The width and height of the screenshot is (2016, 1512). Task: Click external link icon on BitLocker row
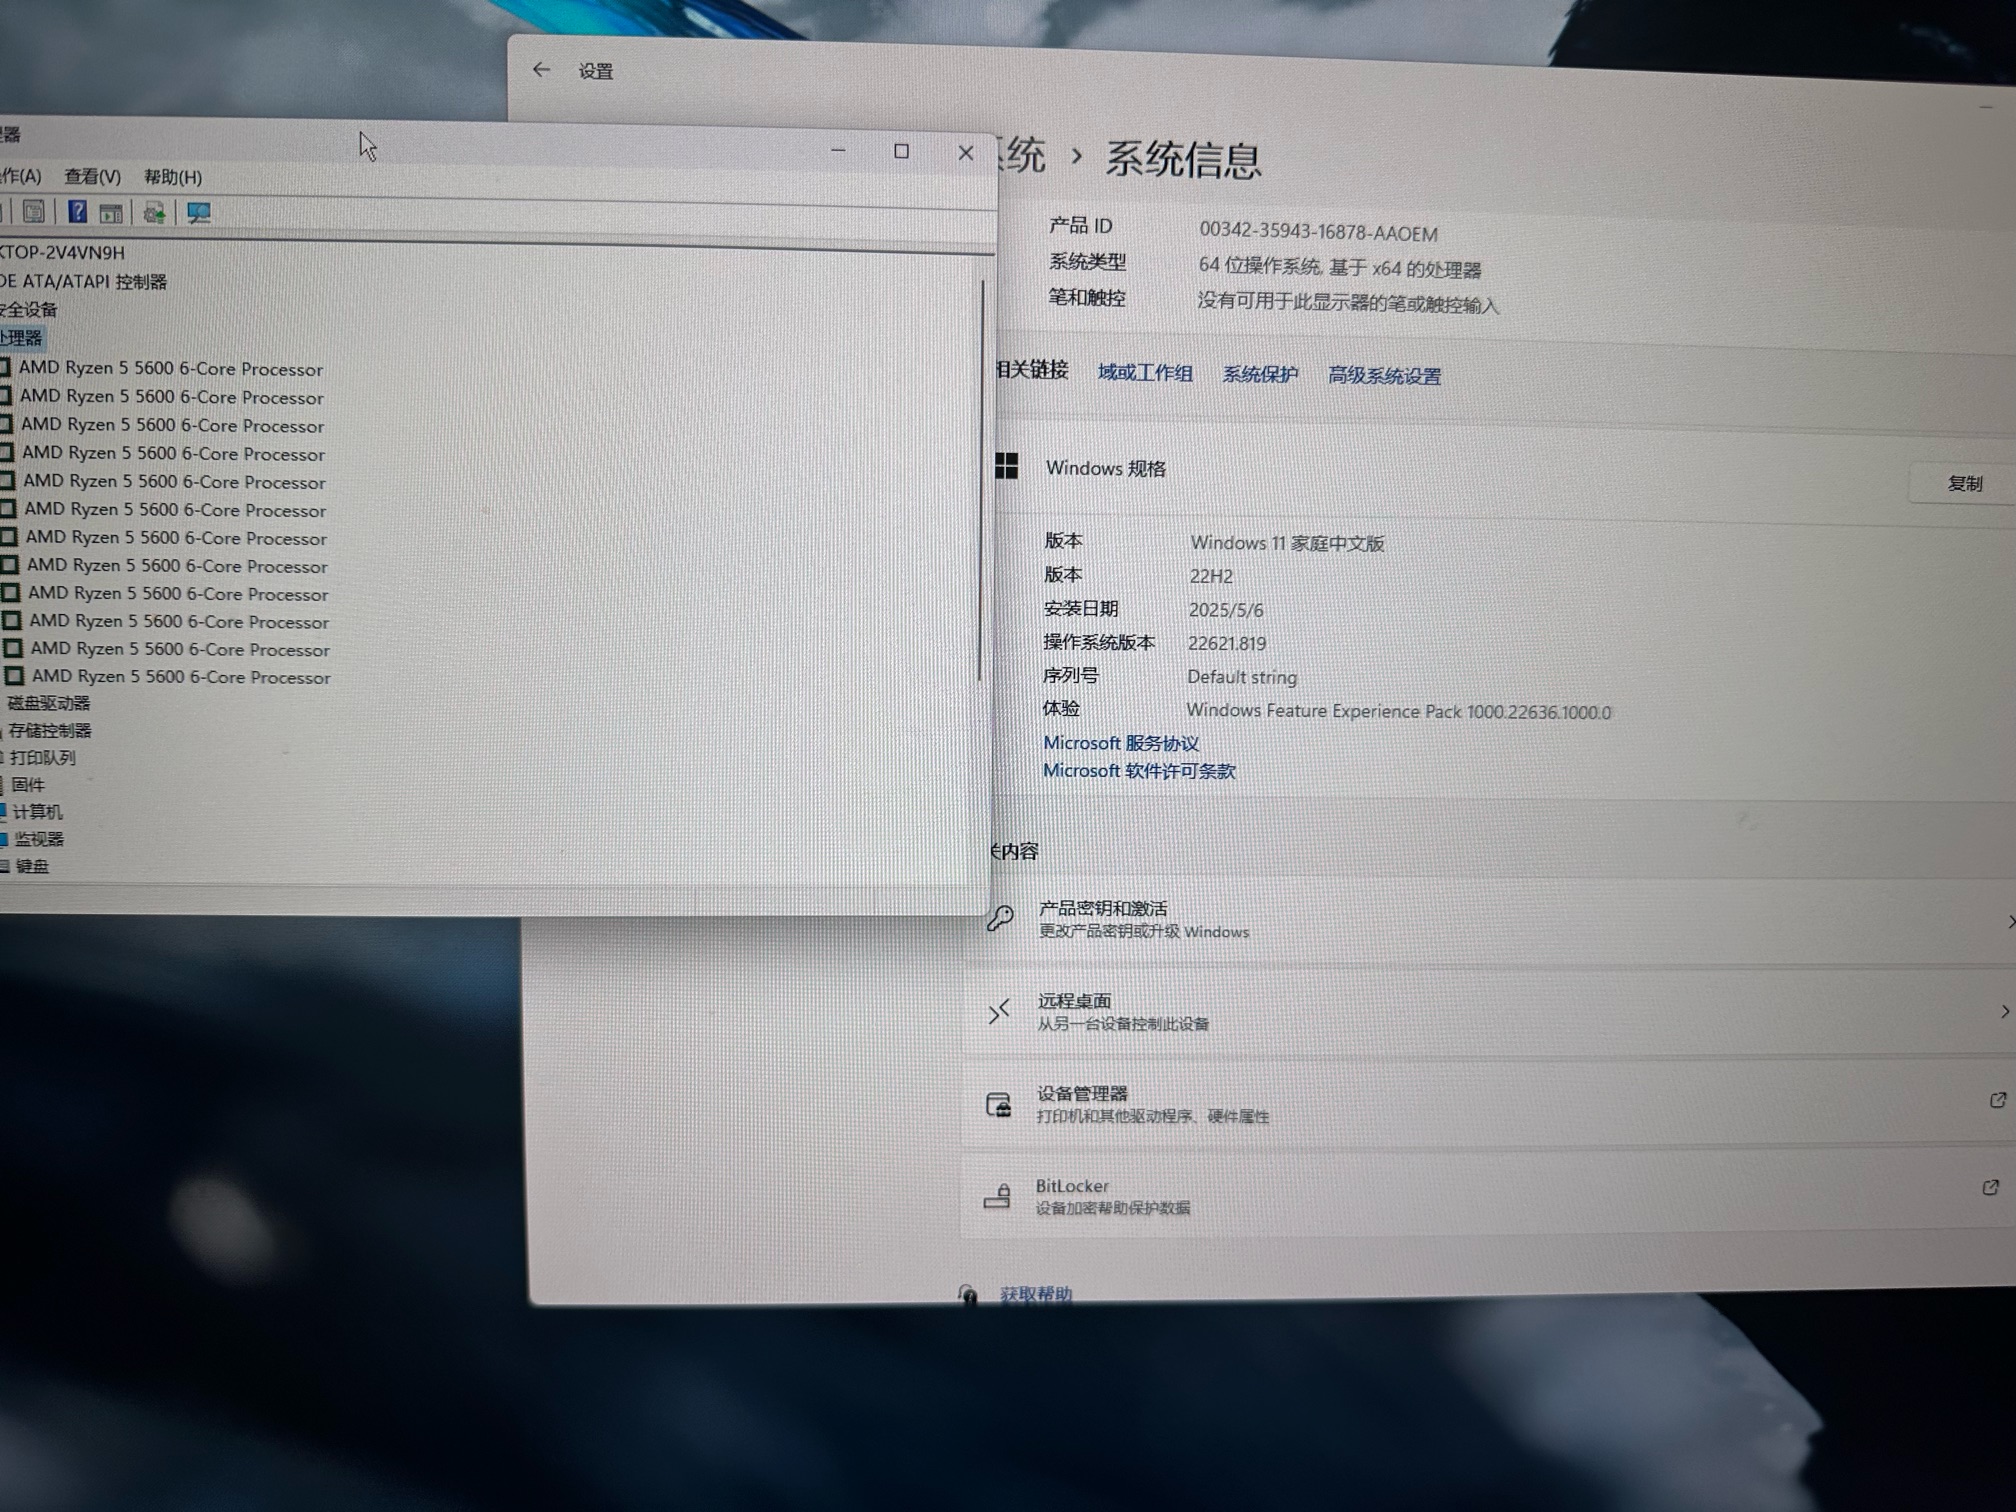point(1990,1187)
